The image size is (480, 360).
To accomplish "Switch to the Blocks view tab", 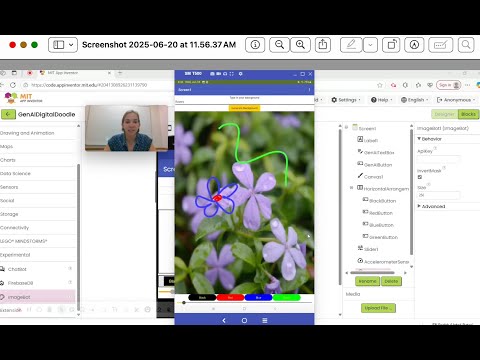I will pos(468,114).
